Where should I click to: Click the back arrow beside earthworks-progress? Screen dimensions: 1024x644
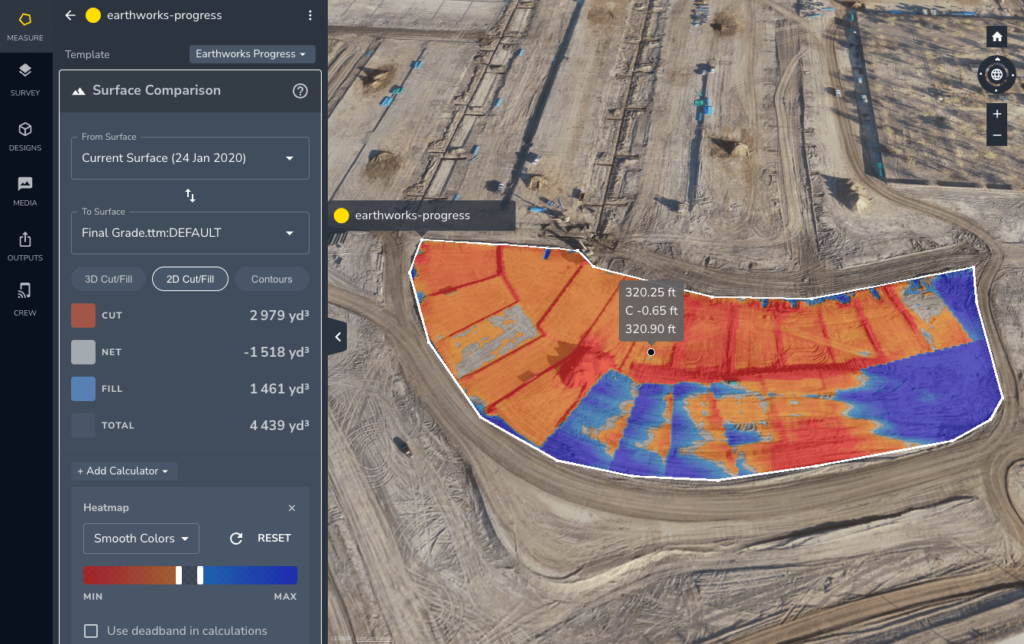70,15
